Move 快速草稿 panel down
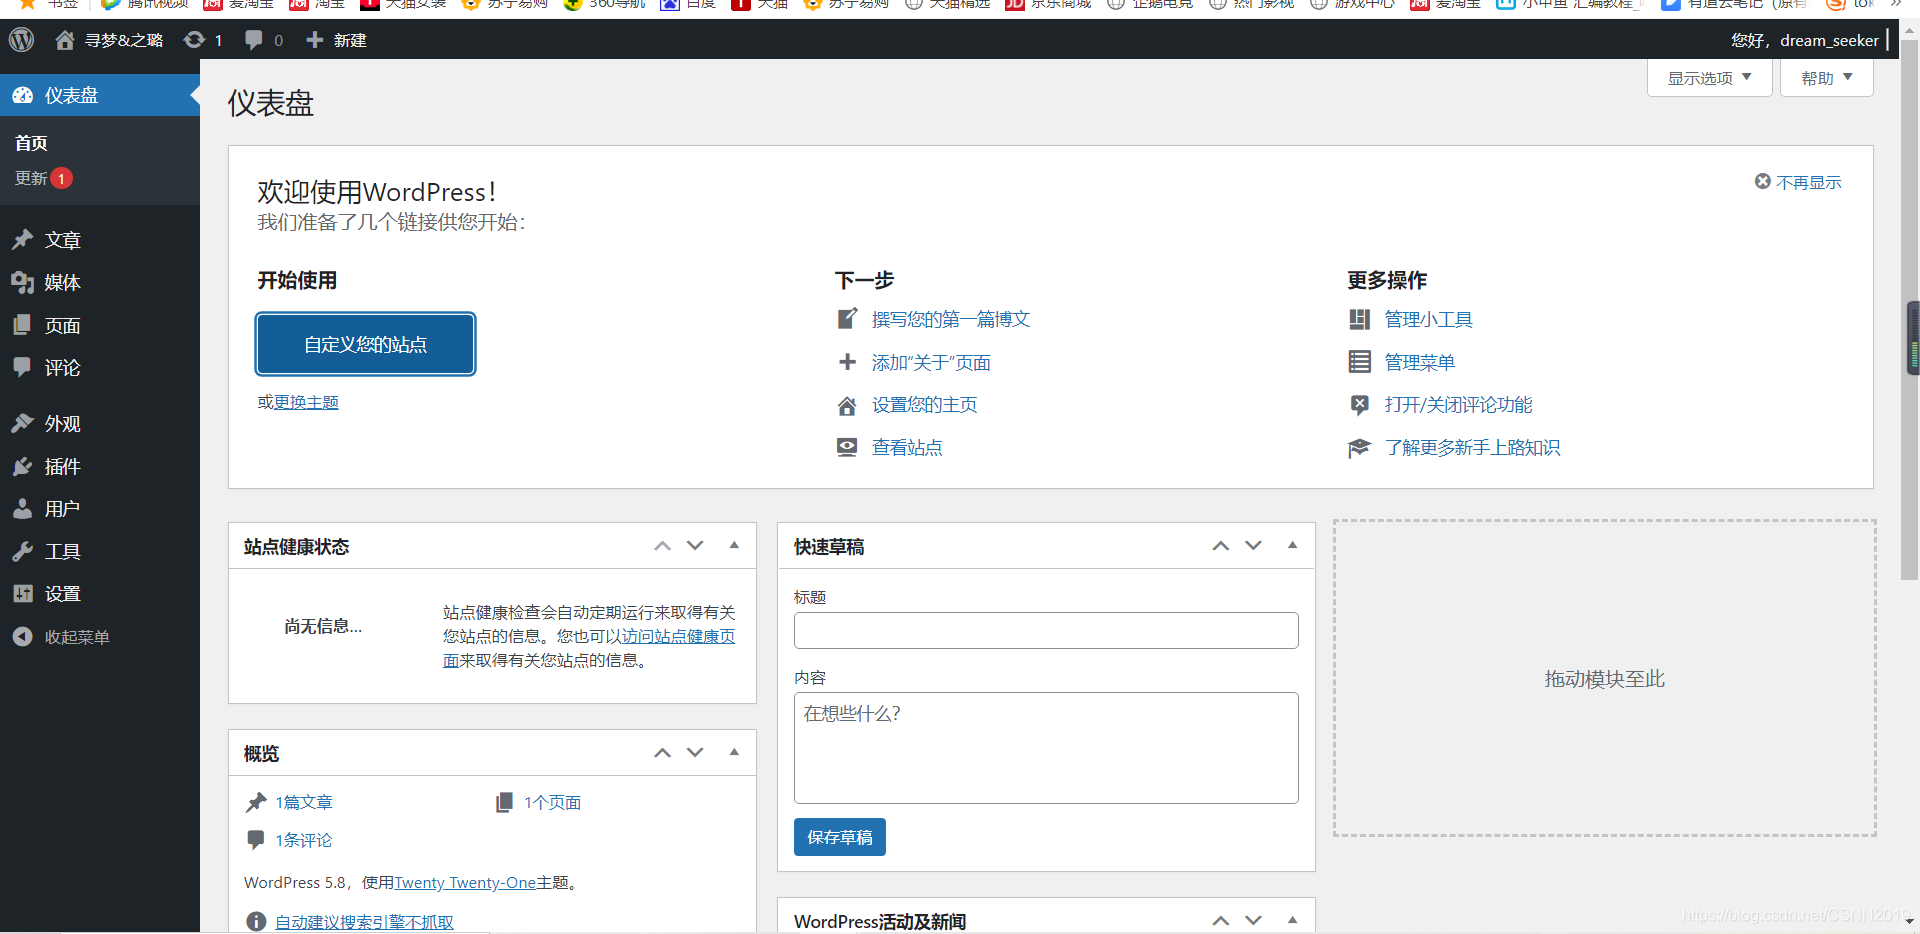Screen dimensions: 1920x934 click(x=1253, y=546)
